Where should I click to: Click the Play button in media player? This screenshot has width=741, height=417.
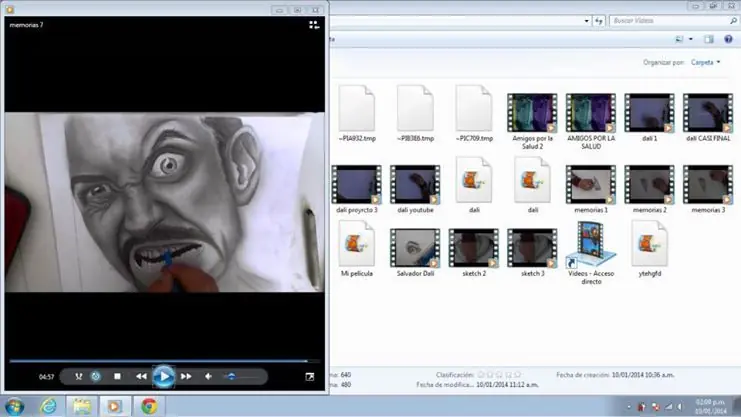pyautogui.click(x=164, y=376)
